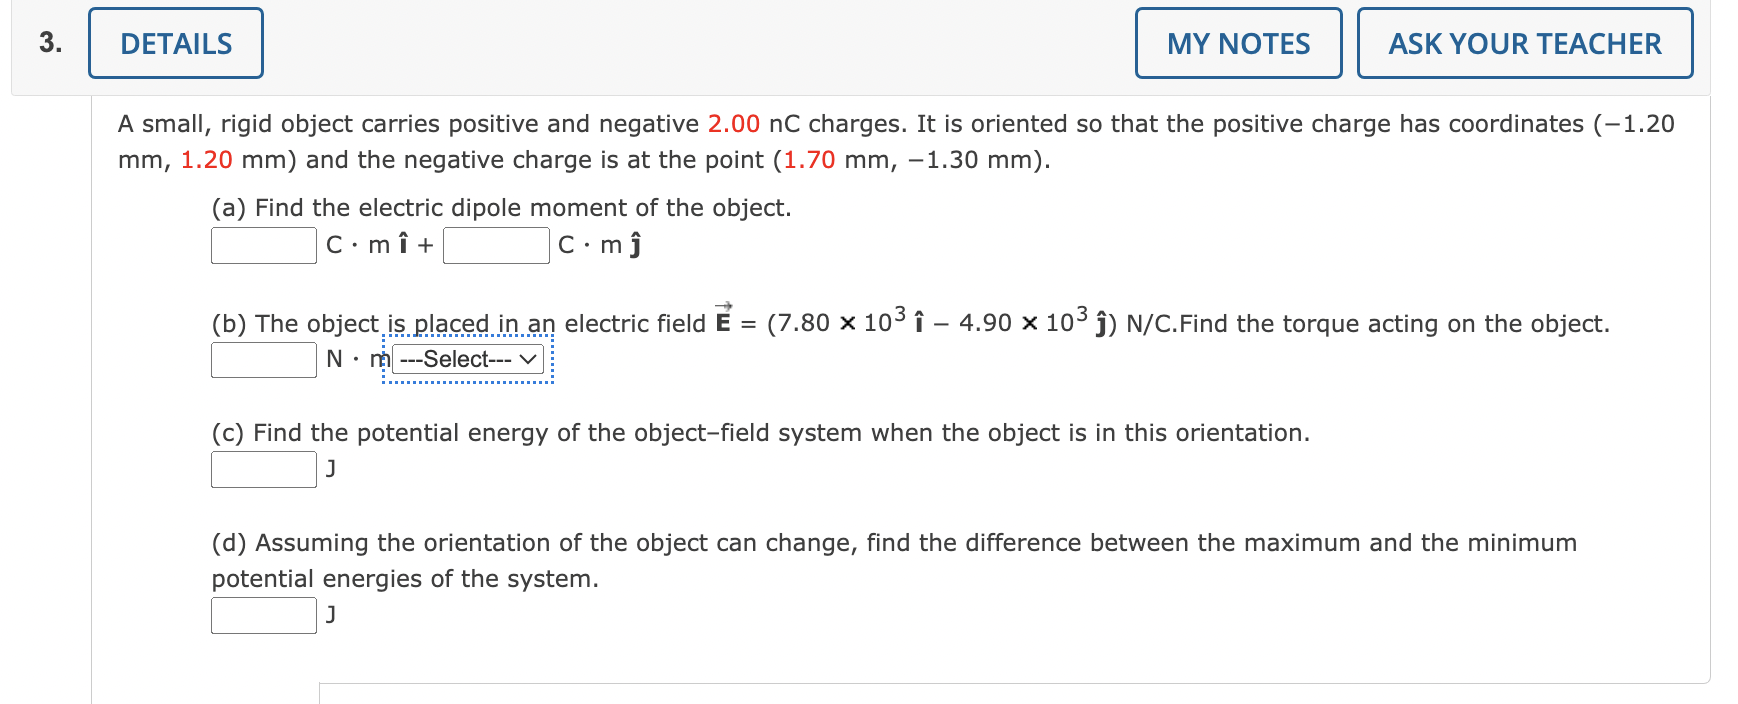Image resolution: width=1738 pixels, height=704 pixels.
Task: Focus the first dipole moment entry box
Action: pos(262,245)
